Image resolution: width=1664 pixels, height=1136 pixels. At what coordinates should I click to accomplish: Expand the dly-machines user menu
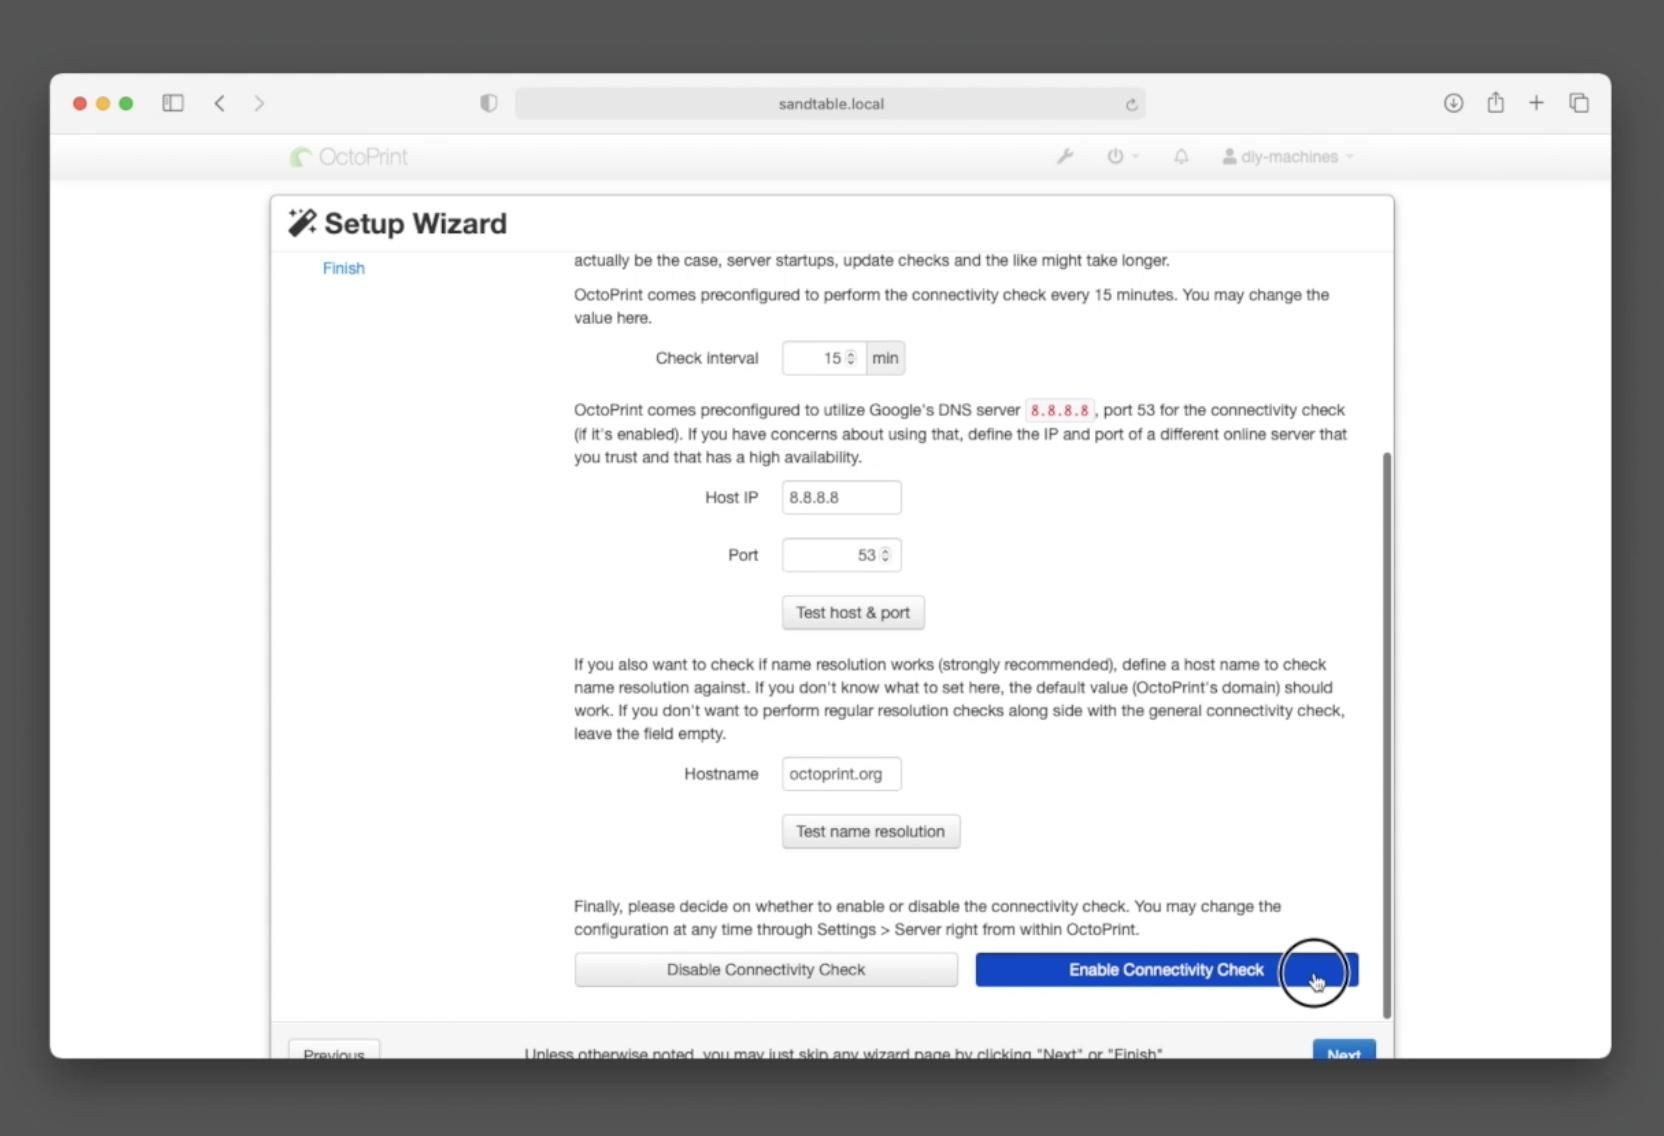coord(1286,156)
